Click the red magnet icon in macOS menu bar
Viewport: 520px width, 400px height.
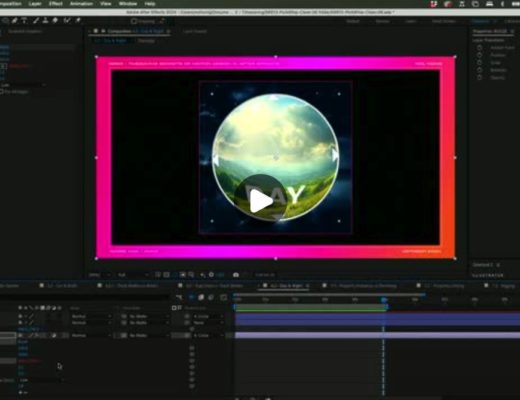click(434, 4)
